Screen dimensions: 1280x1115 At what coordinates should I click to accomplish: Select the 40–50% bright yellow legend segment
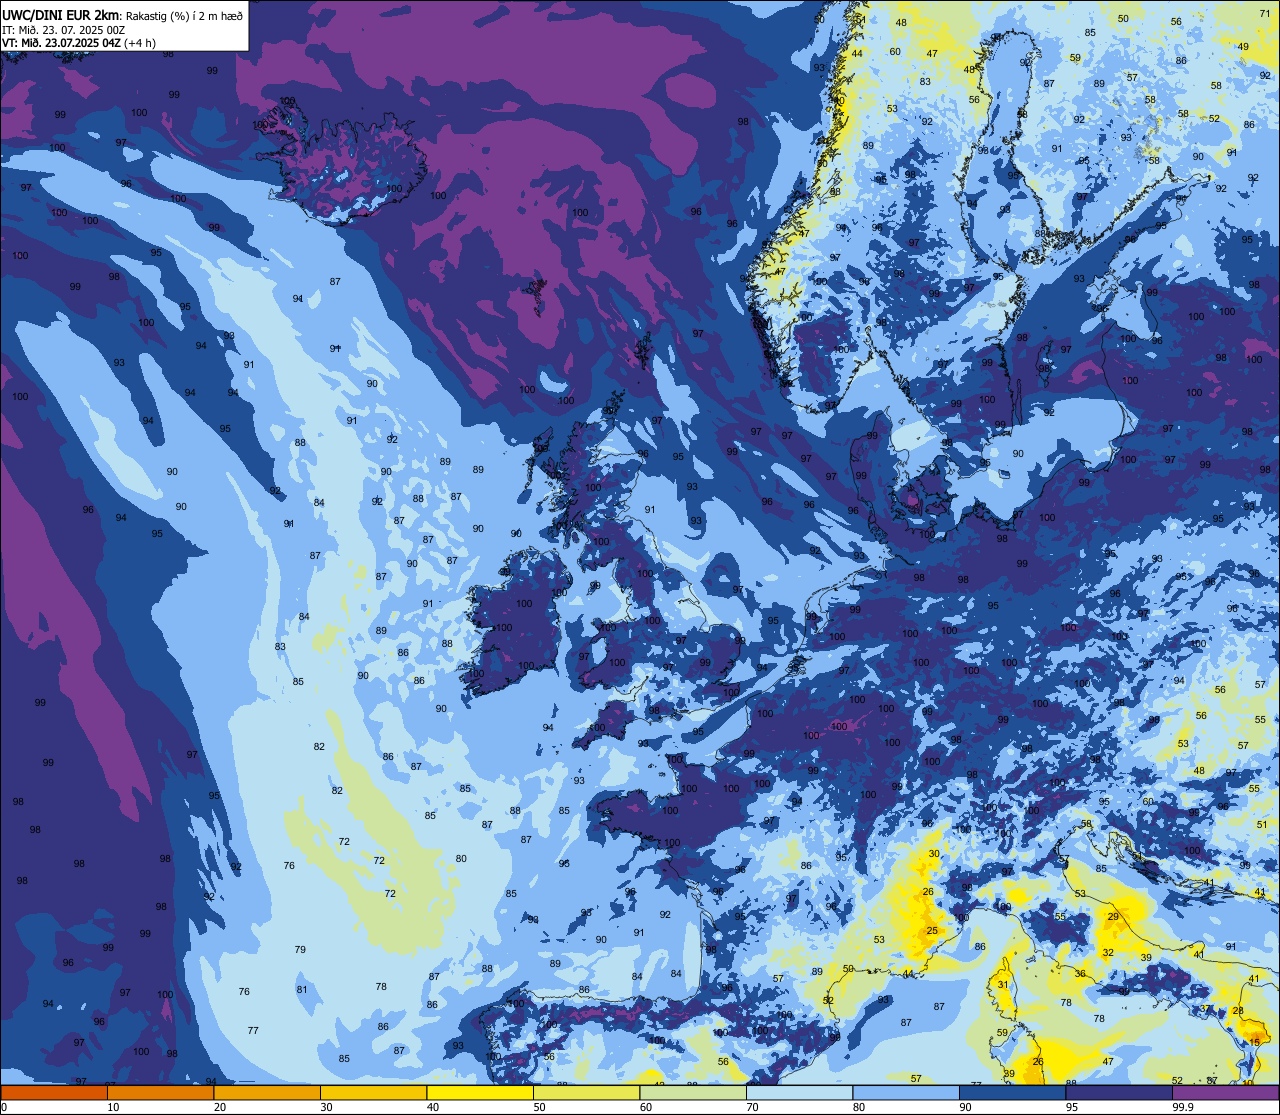pyautogui.click(x=480, y=1093)
